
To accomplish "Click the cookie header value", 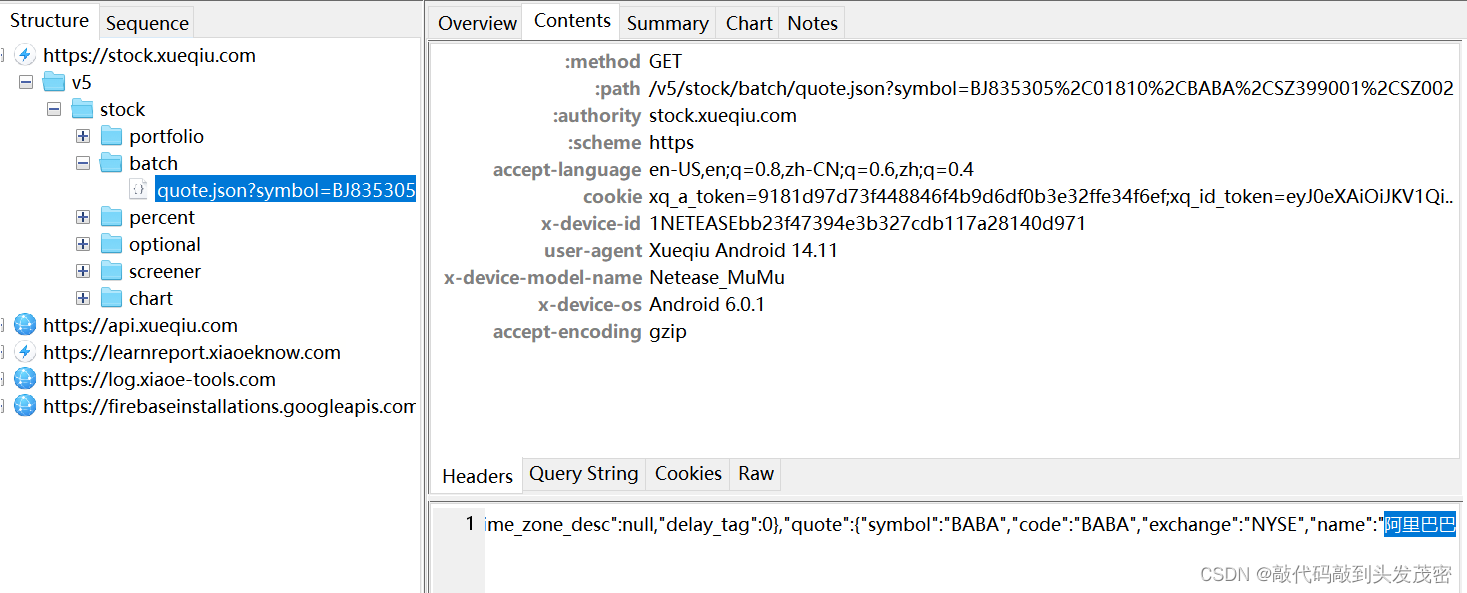I will pos(1052,196).
